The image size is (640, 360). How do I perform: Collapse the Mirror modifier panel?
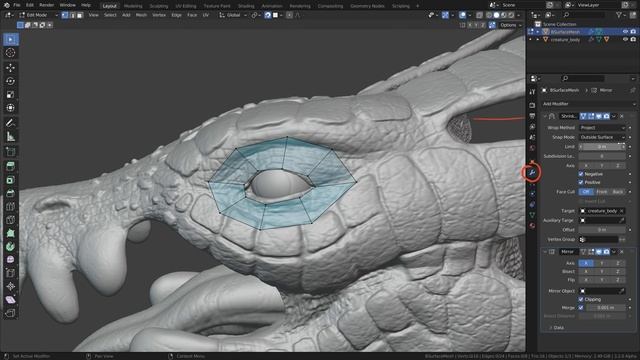click(544, 252)
